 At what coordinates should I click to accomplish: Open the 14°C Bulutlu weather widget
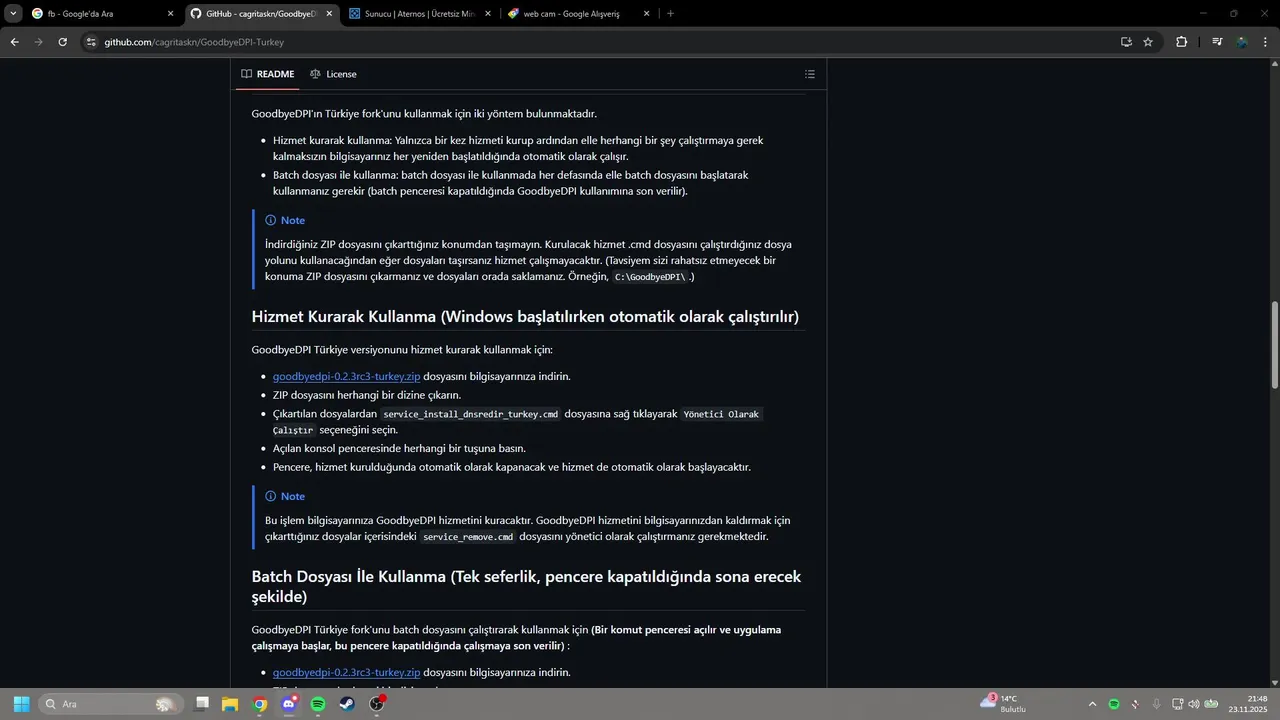(1004, 704)
